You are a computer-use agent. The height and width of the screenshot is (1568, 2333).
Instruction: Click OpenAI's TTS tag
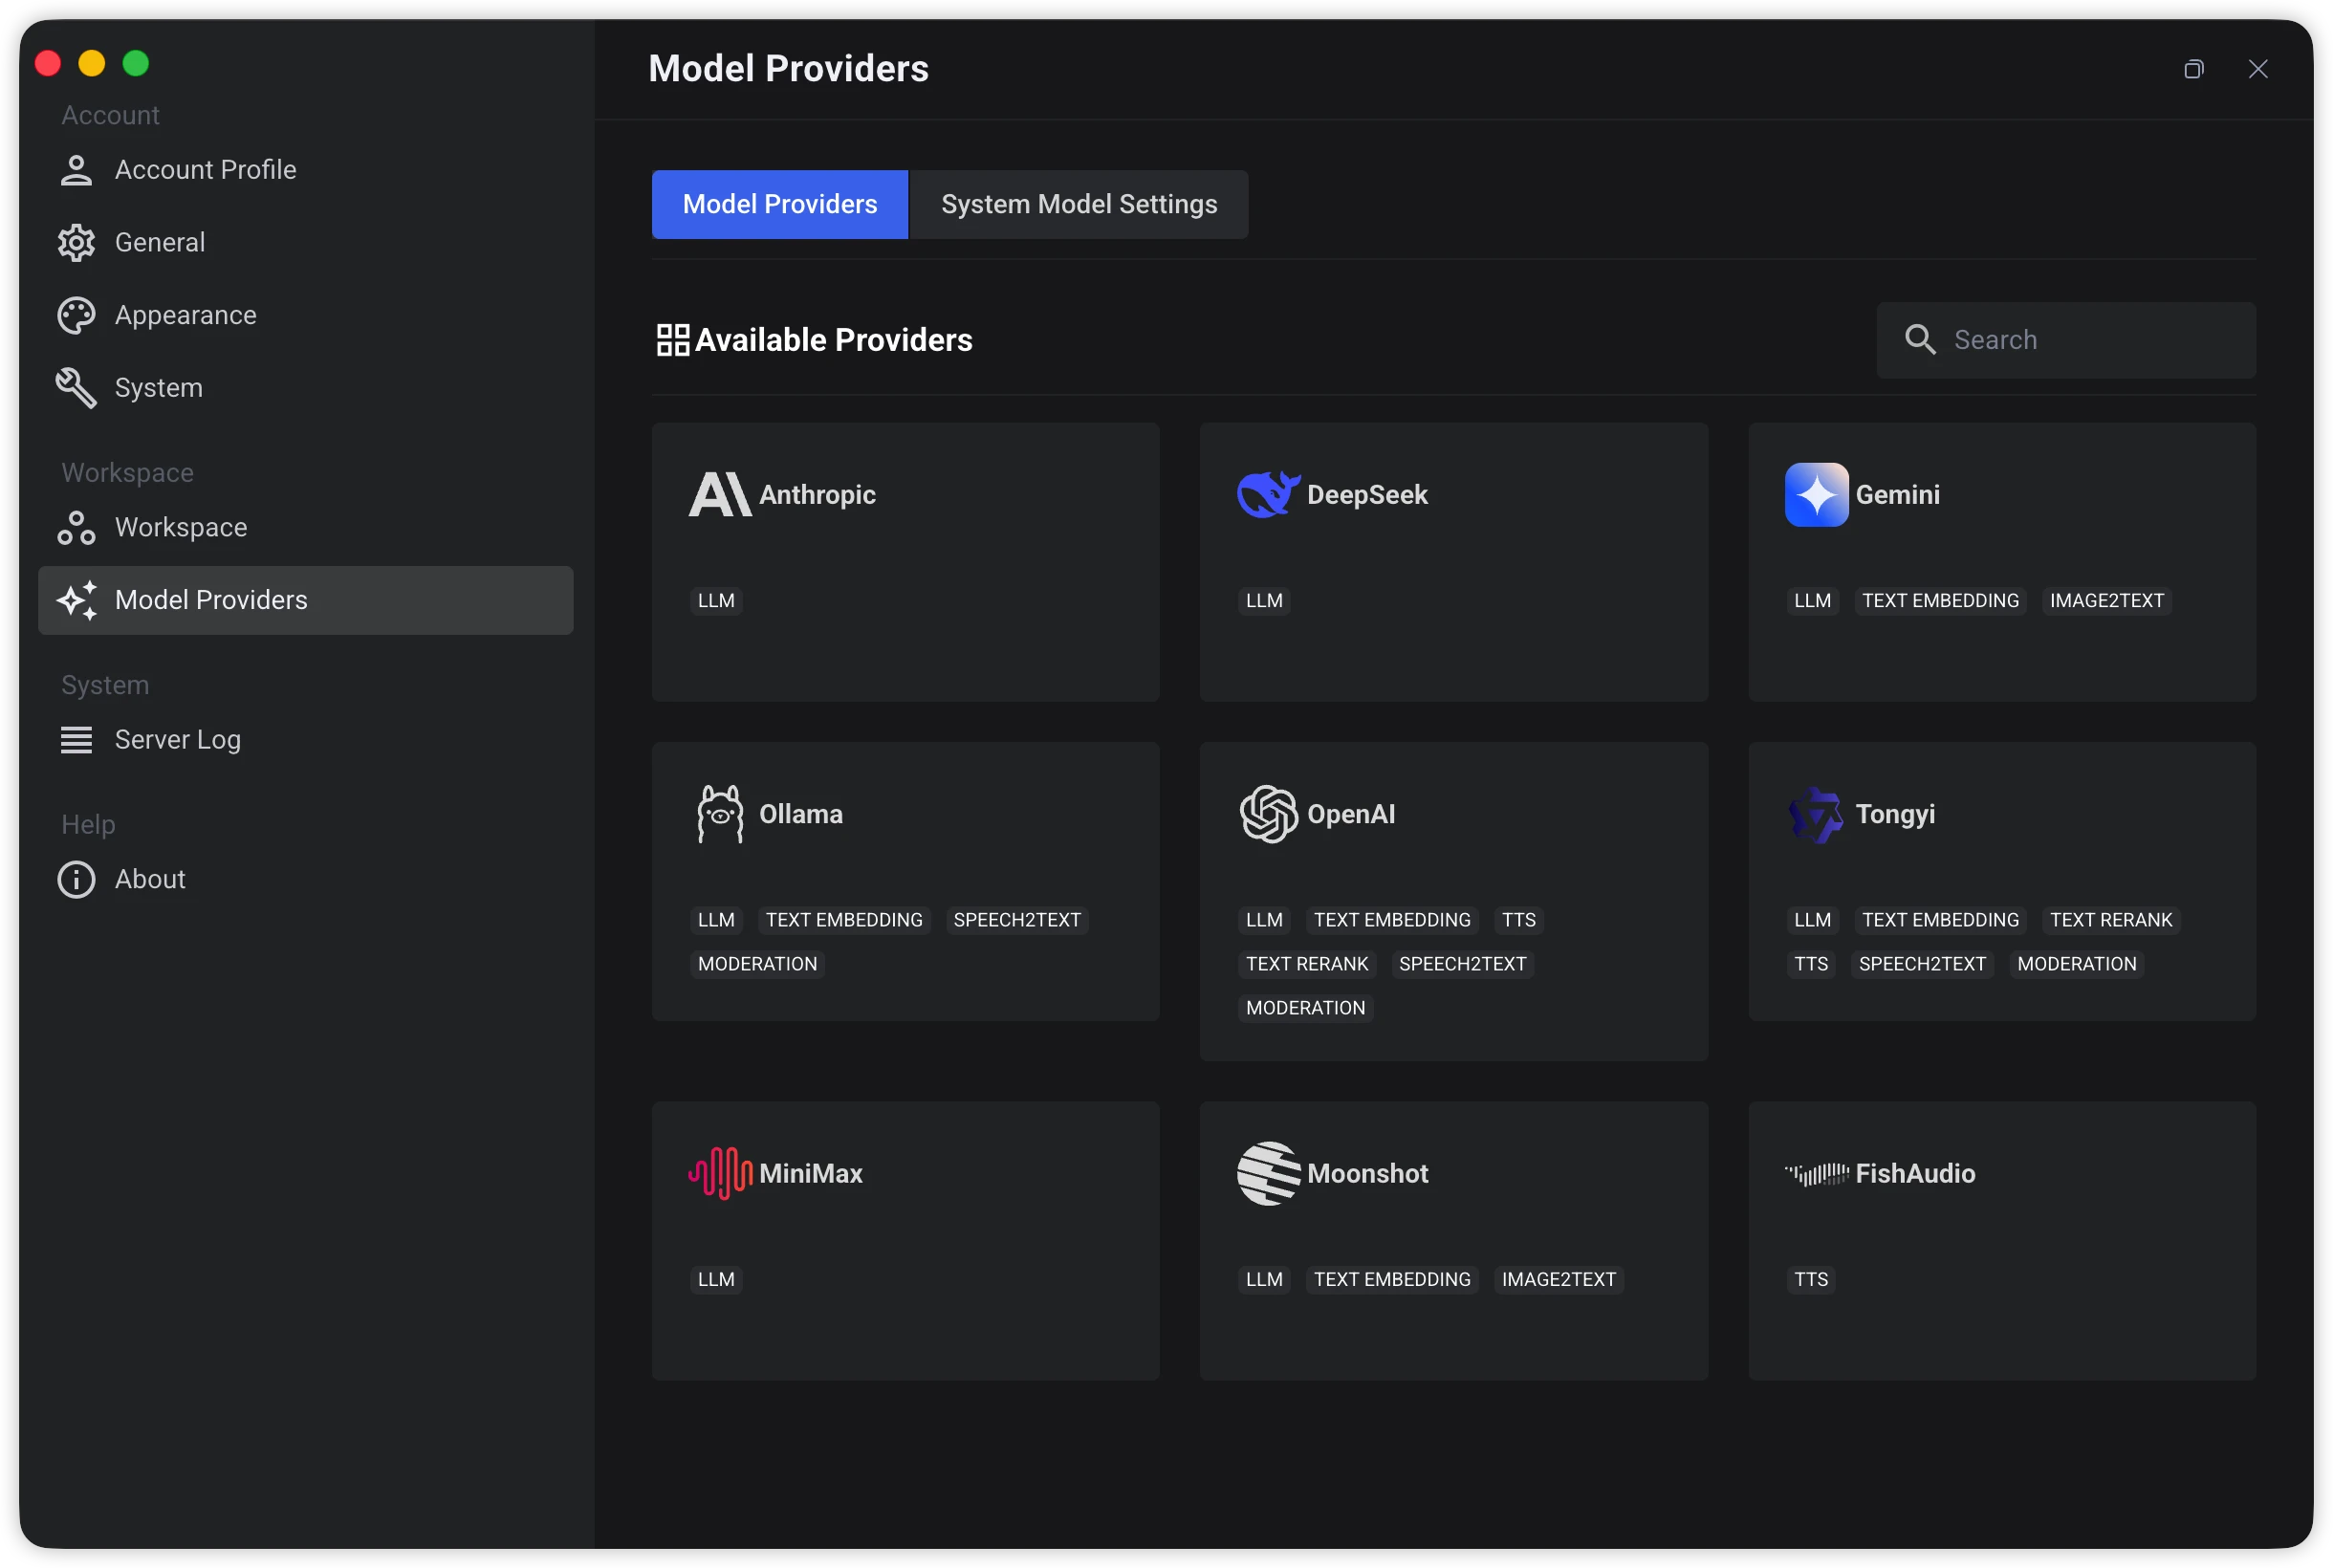(1518, 920)
